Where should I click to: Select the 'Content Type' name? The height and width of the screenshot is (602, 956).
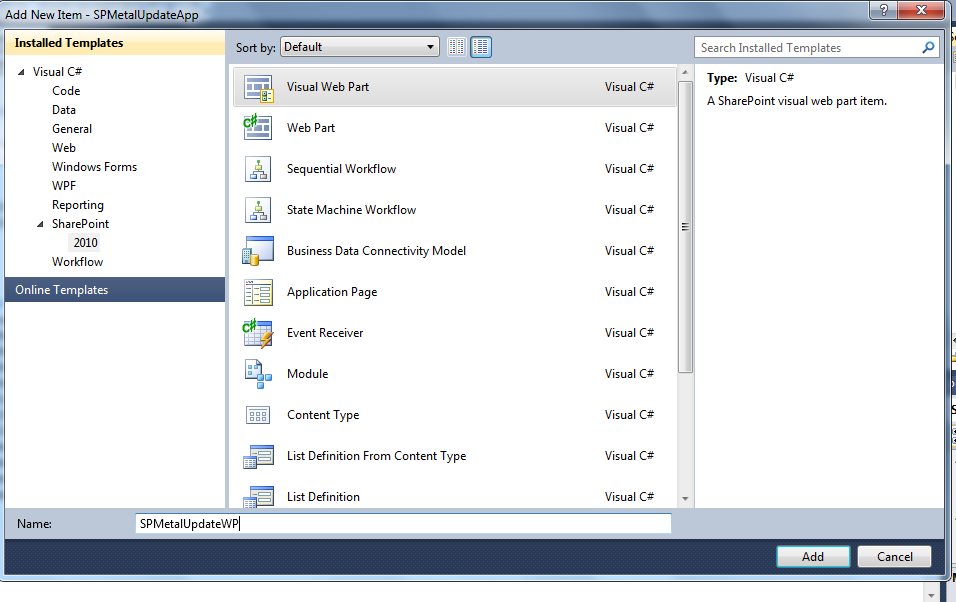coord(323,415)
